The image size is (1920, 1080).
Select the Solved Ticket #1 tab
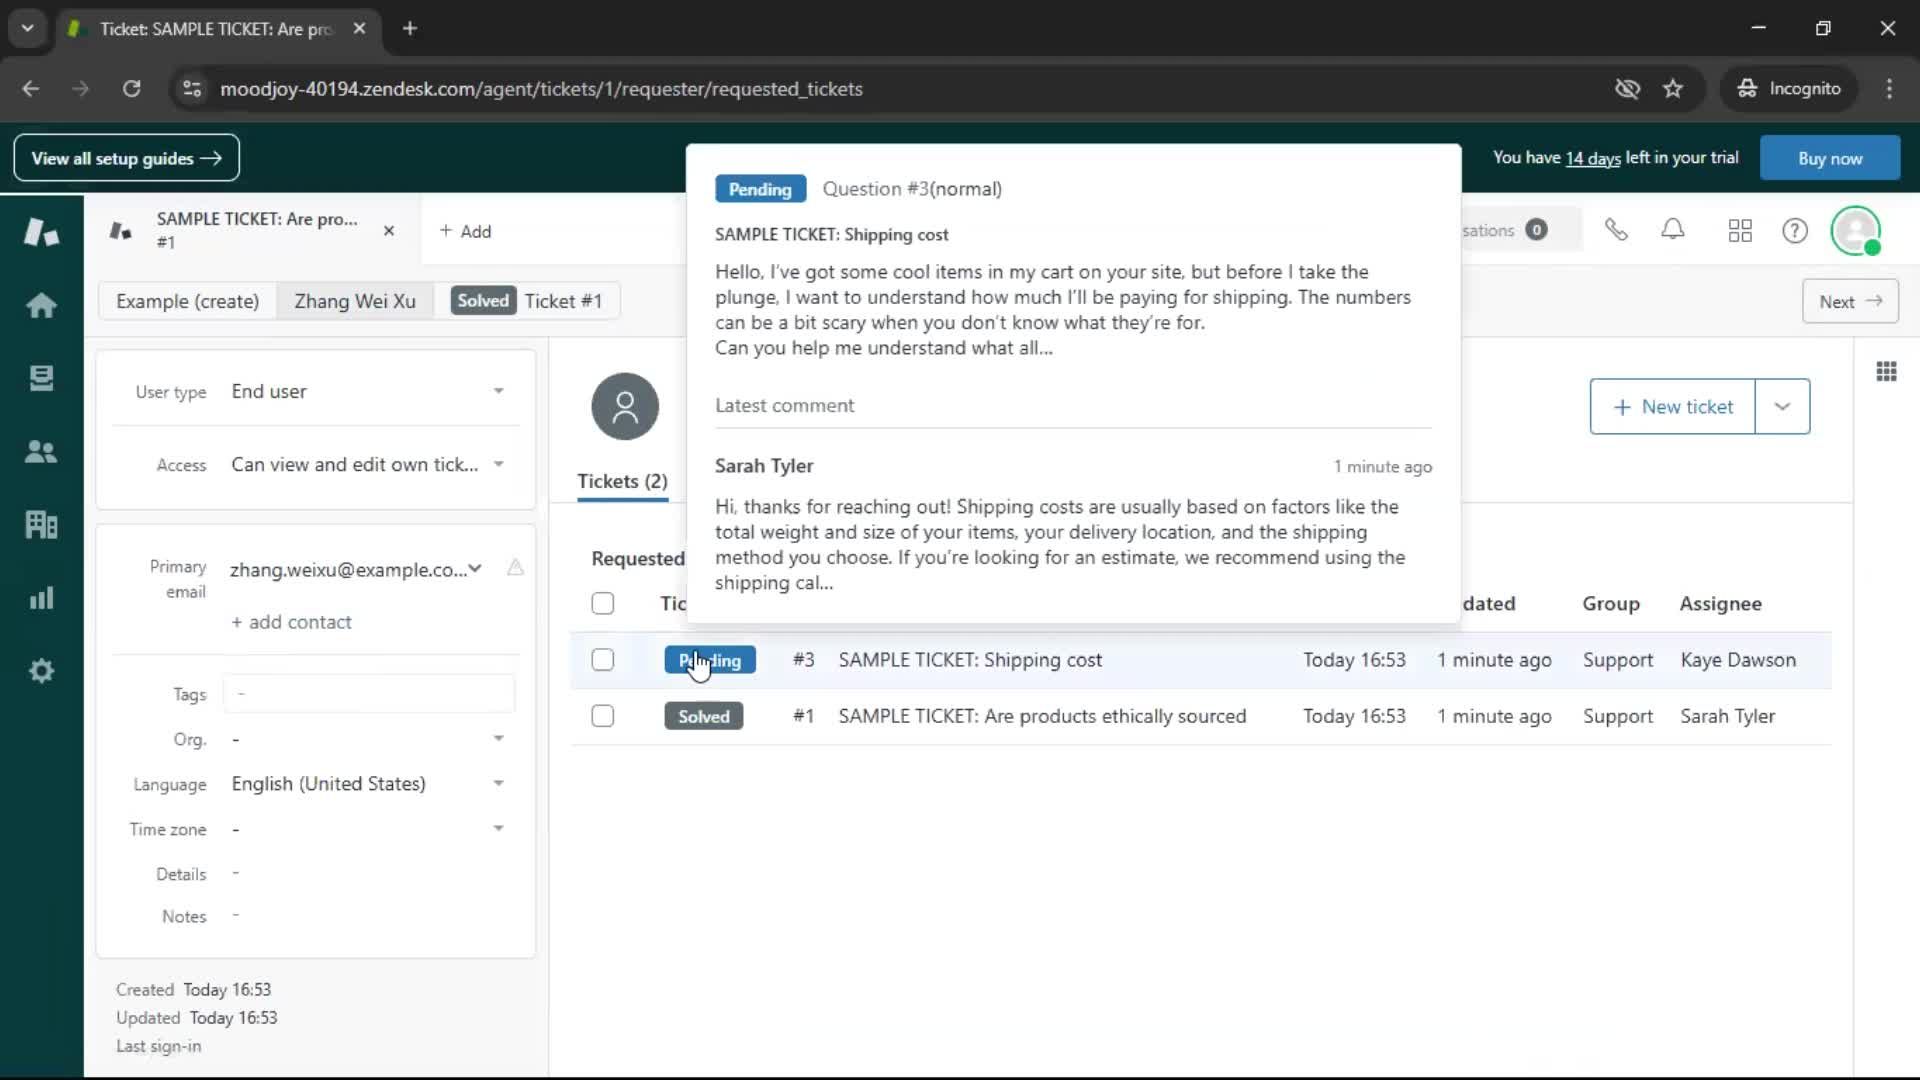click(x=529, y=301)
